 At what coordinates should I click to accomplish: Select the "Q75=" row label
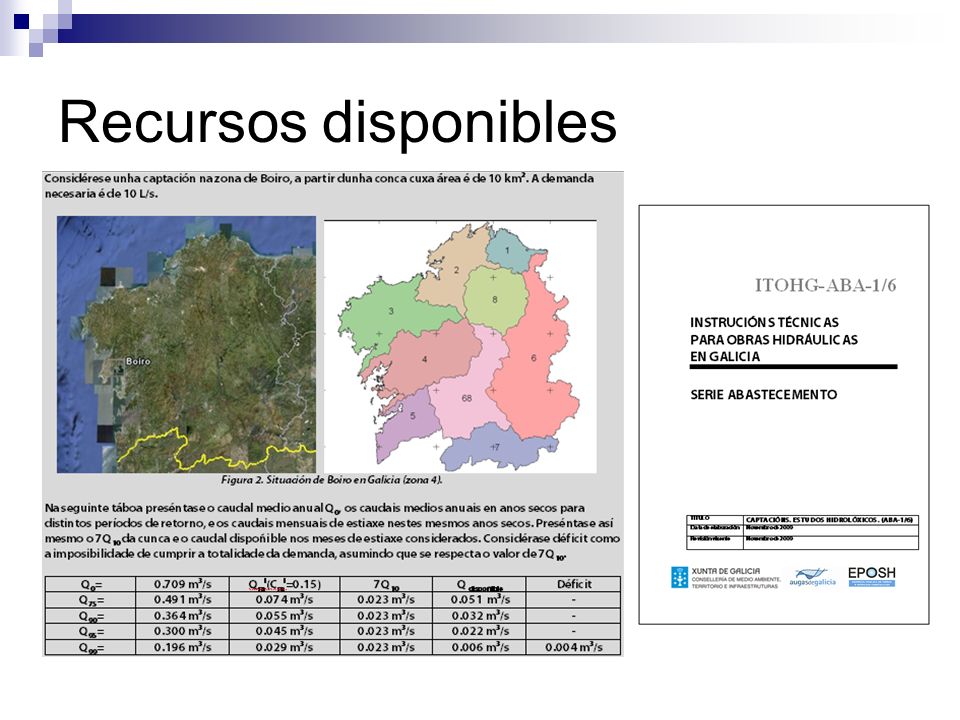90,600
